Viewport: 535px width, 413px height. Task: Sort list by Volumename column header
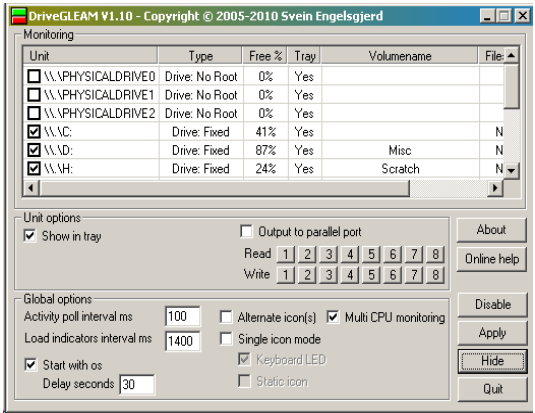[x=400, y=56]
